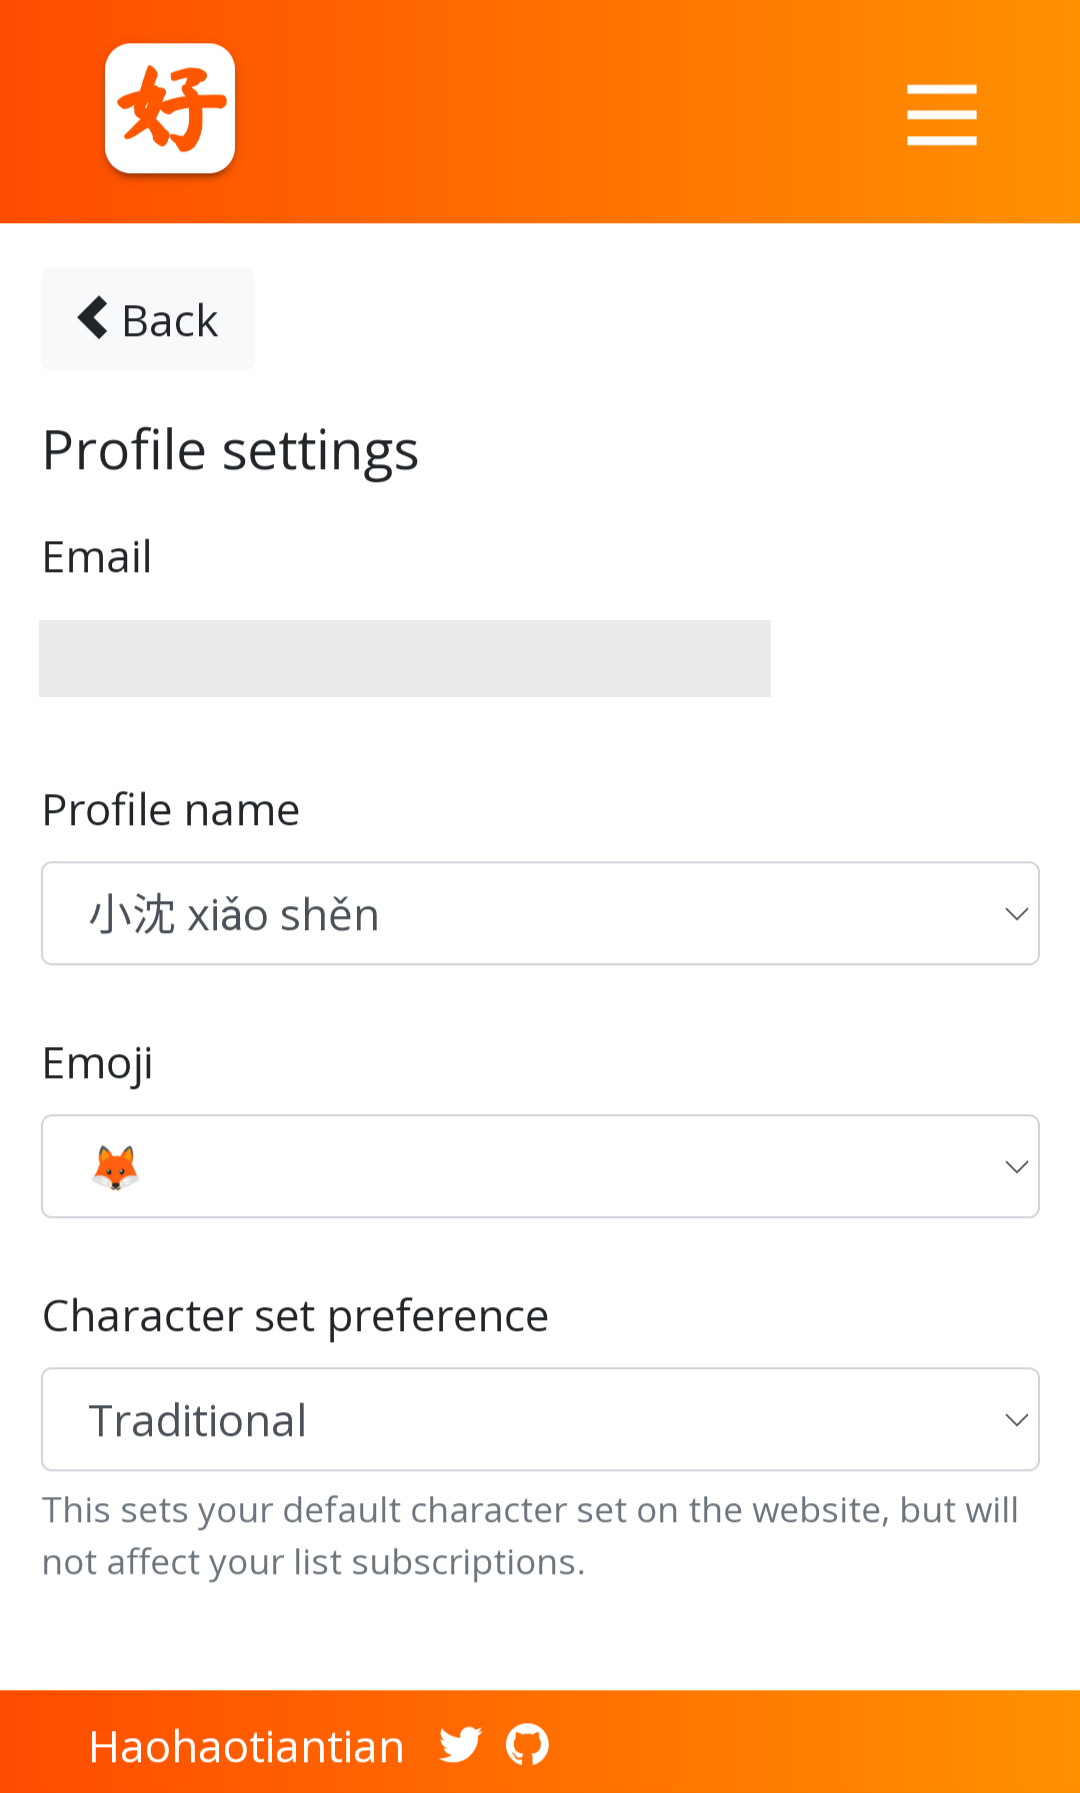Image resolution: width=1080 pixels, height=1793 pixels.
Task: Open the Traditional character set dropdown
Action: pyautogui.click(x=540, y=1420)
